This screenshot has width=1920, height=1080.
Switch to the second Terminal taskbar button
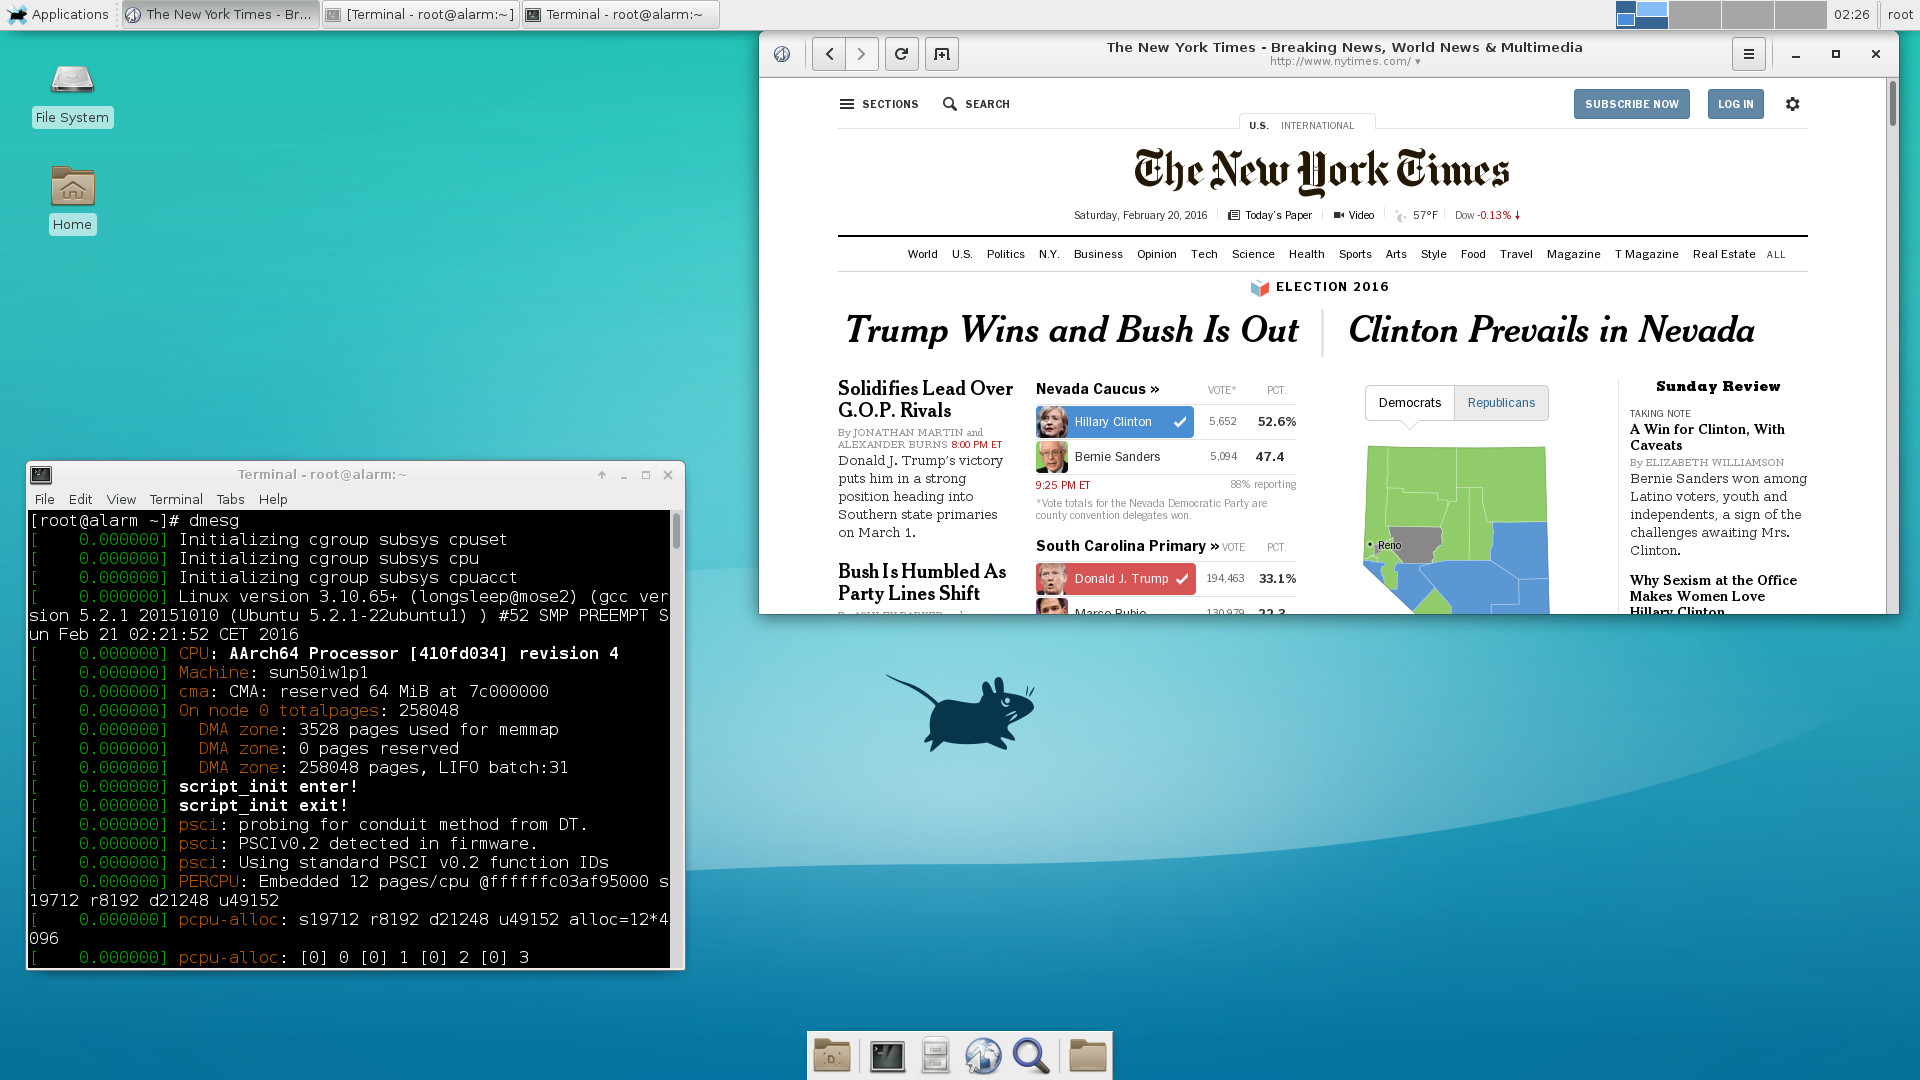[620, 14]
